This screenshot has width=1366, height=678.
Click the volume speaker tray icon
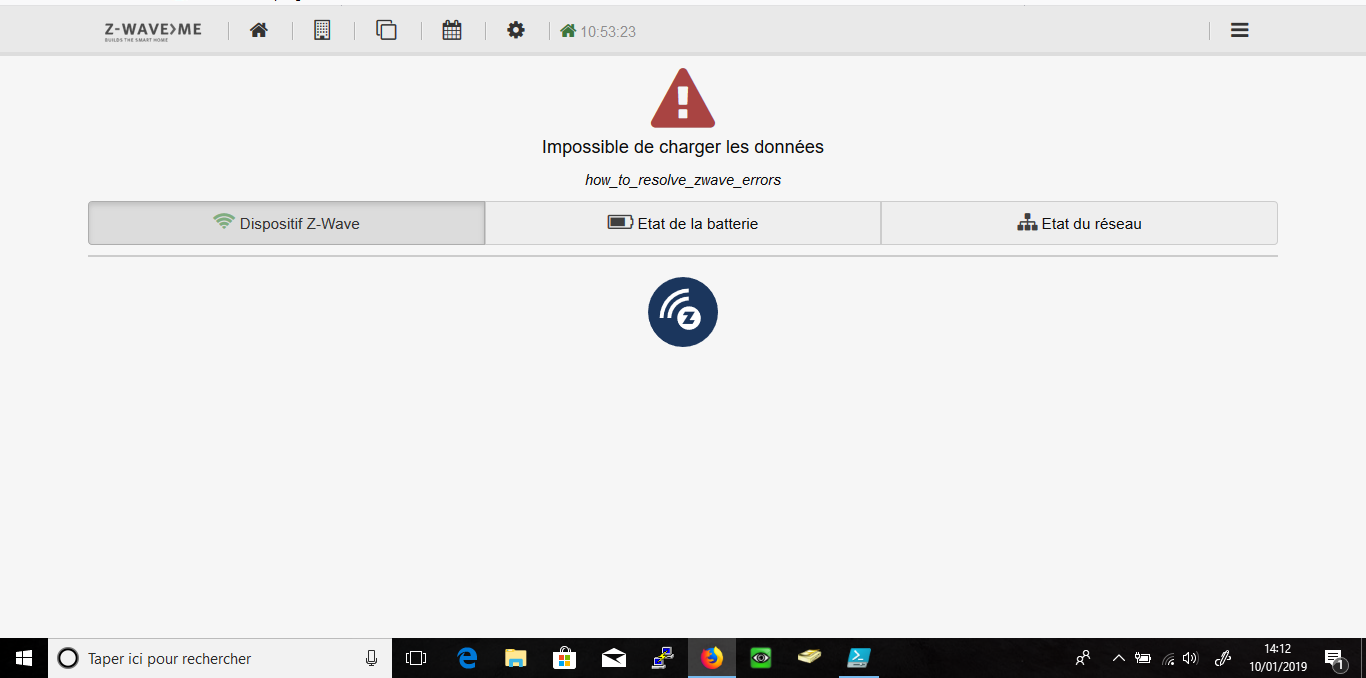coord(1190,658)
